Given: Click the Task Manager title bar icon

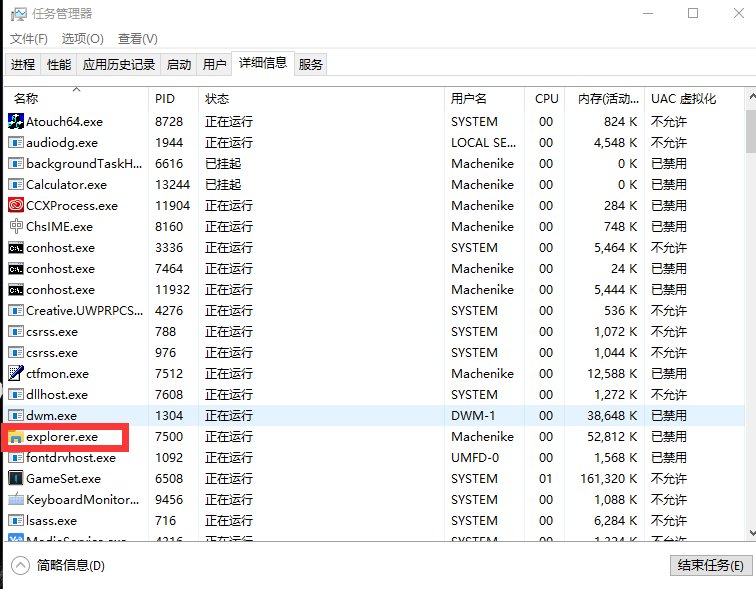Looking at the screenshot, I should 19,14.
